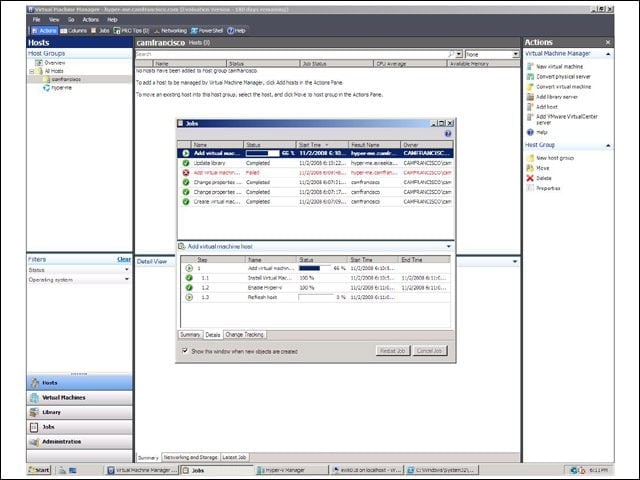Select Overview in Host Groups tree
640x480 pixels.
coord(54,63)
